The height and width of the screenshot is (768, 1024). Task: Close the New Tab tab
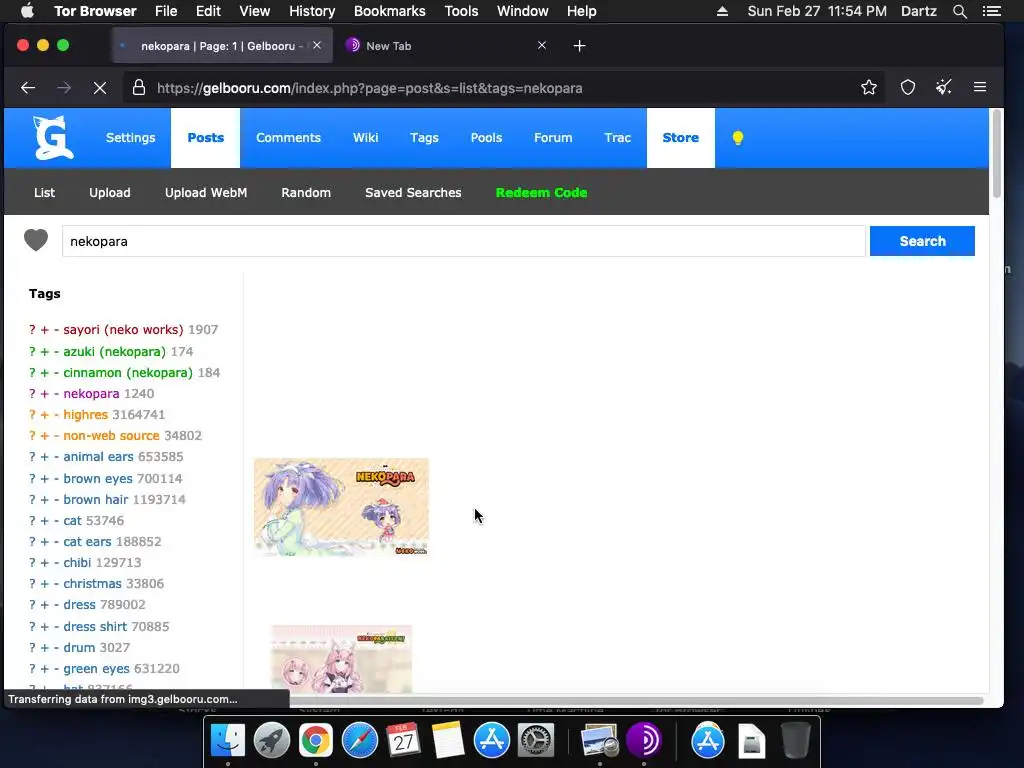pos(541,45)
